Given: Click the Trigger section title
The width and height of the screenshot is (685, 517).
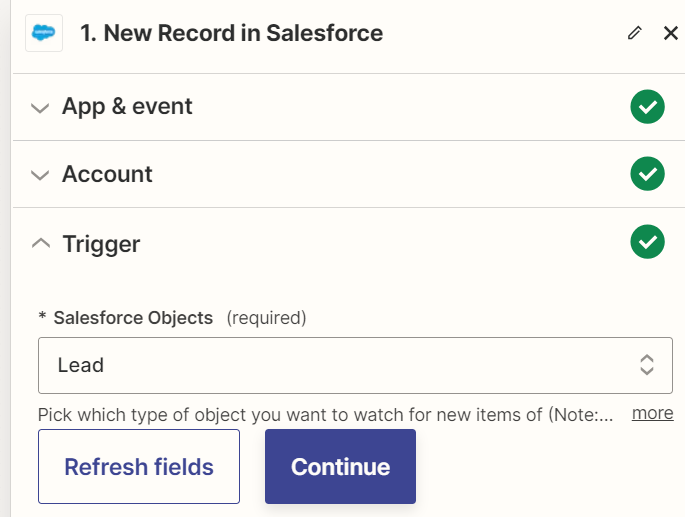Looking at the screenshot, I should click(x=101, y=244).
